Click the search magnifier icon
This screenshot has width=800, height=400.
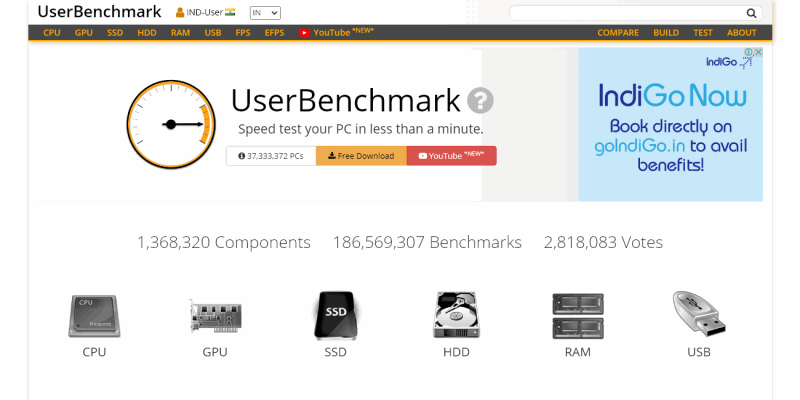pyautogui.click(x=751, y=13)
